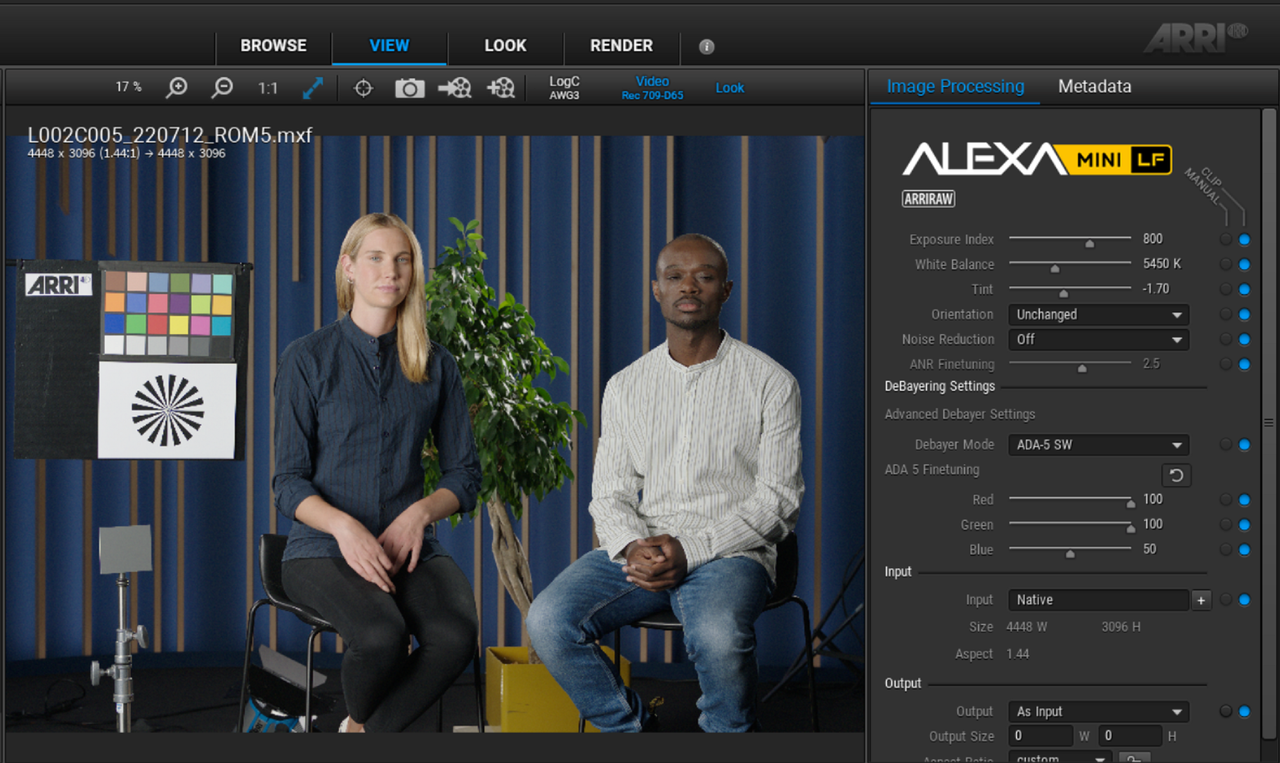Select manual blue radio for Orientation
Image resolution: width=1280 pixels, height=763 pixels.
click(1244, 315)
